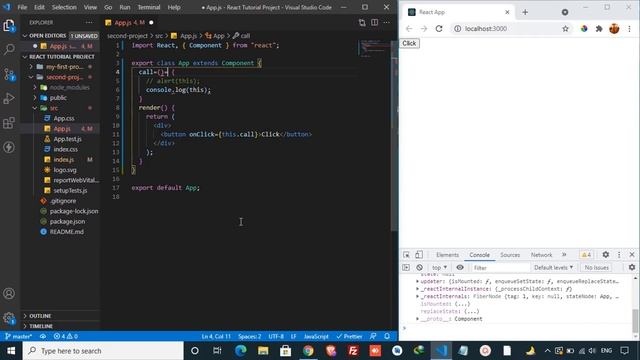Screen dimensions: 640x360
Task: Open Manage gear in VS Code activity bar
Action: (9, 318)
